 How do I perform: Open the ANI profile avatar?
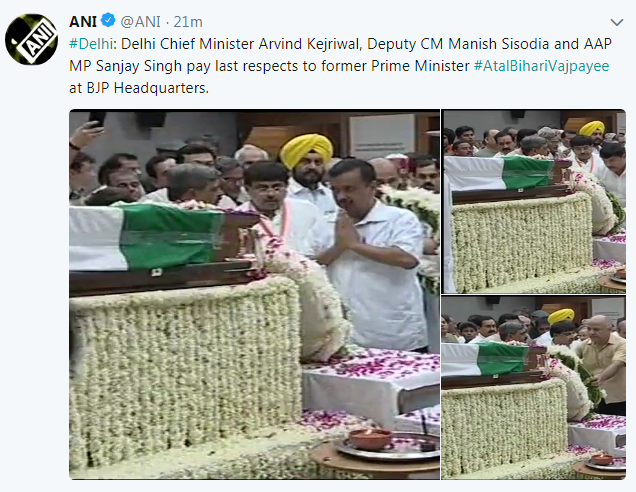pos(31,39)
